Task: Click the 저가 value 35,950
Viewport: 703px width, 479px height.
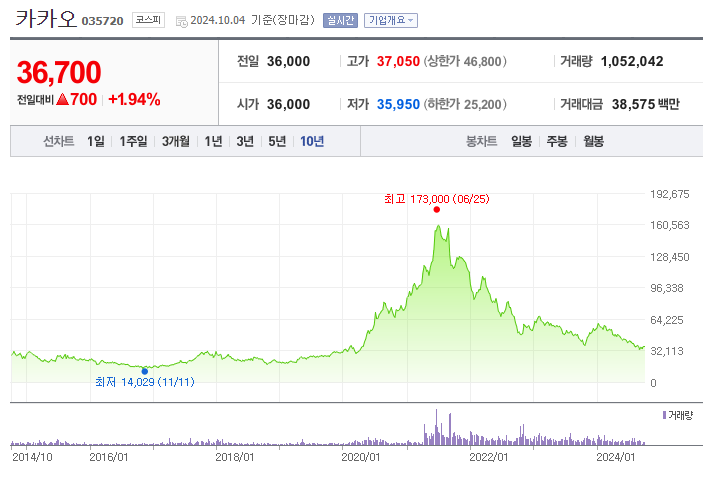Action: [398, 105]
